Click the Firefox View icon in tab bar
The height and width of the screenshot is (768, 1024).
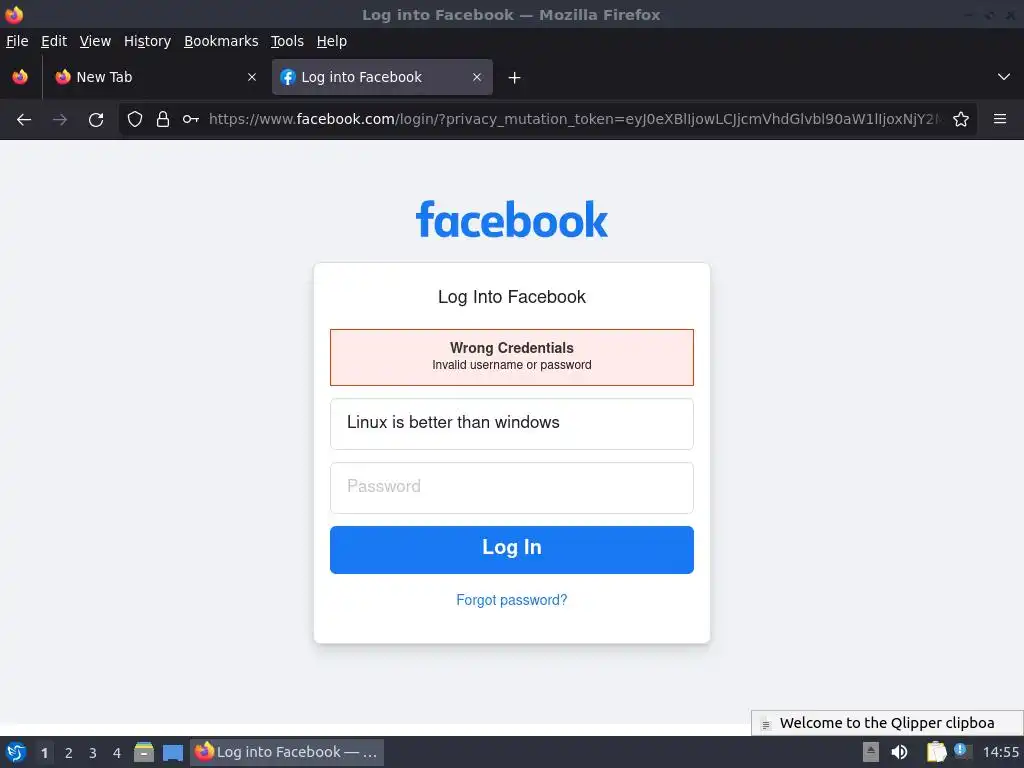pyautogui.click(x=20, y=77)
